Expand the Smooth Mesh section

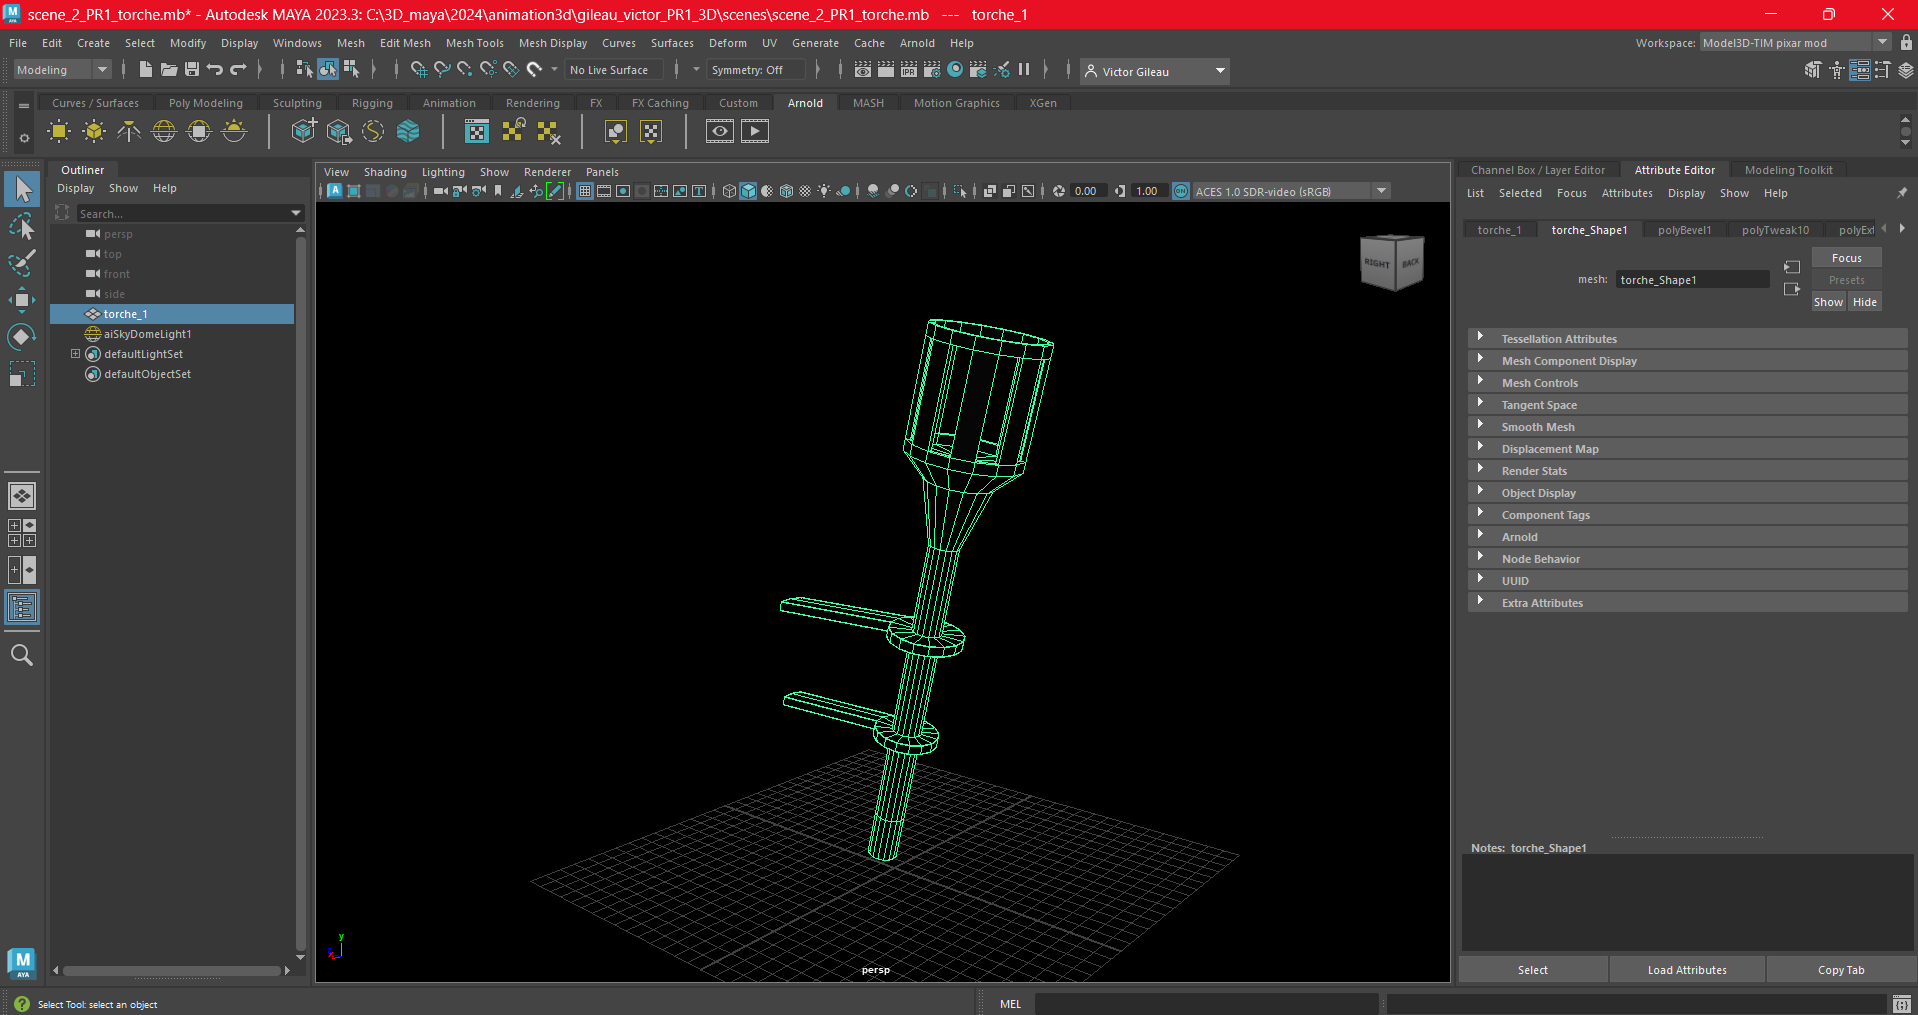[1687, 427]
